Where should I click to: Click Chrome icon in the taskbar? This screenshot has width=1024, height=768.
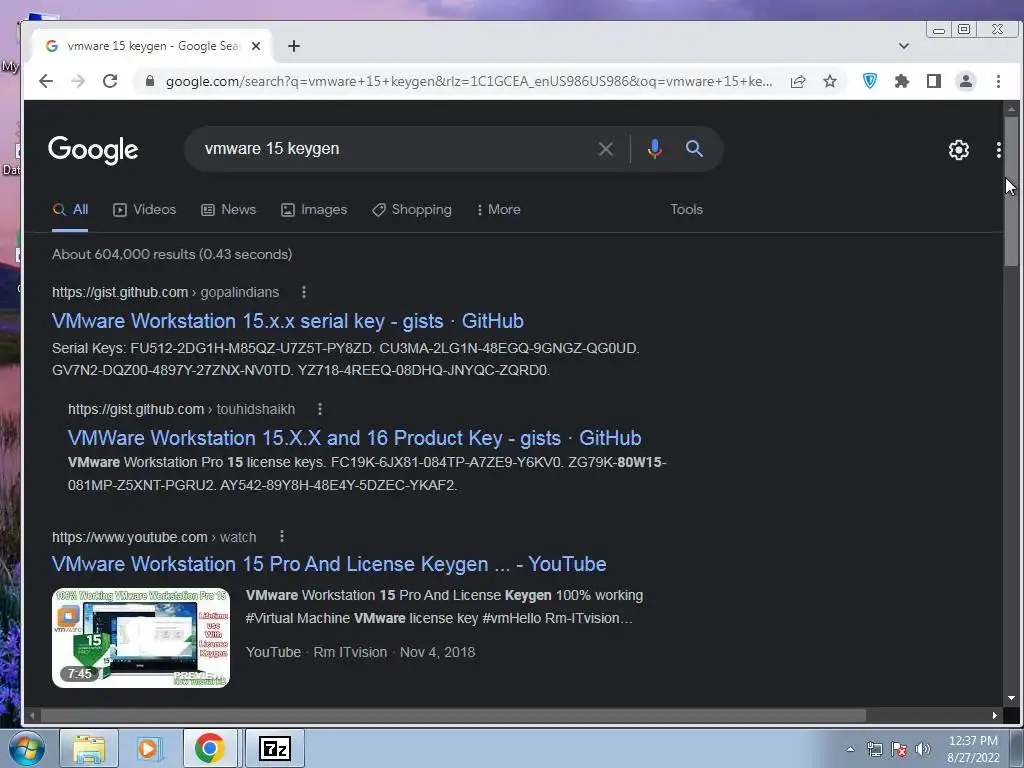click(x=210, y=748)
